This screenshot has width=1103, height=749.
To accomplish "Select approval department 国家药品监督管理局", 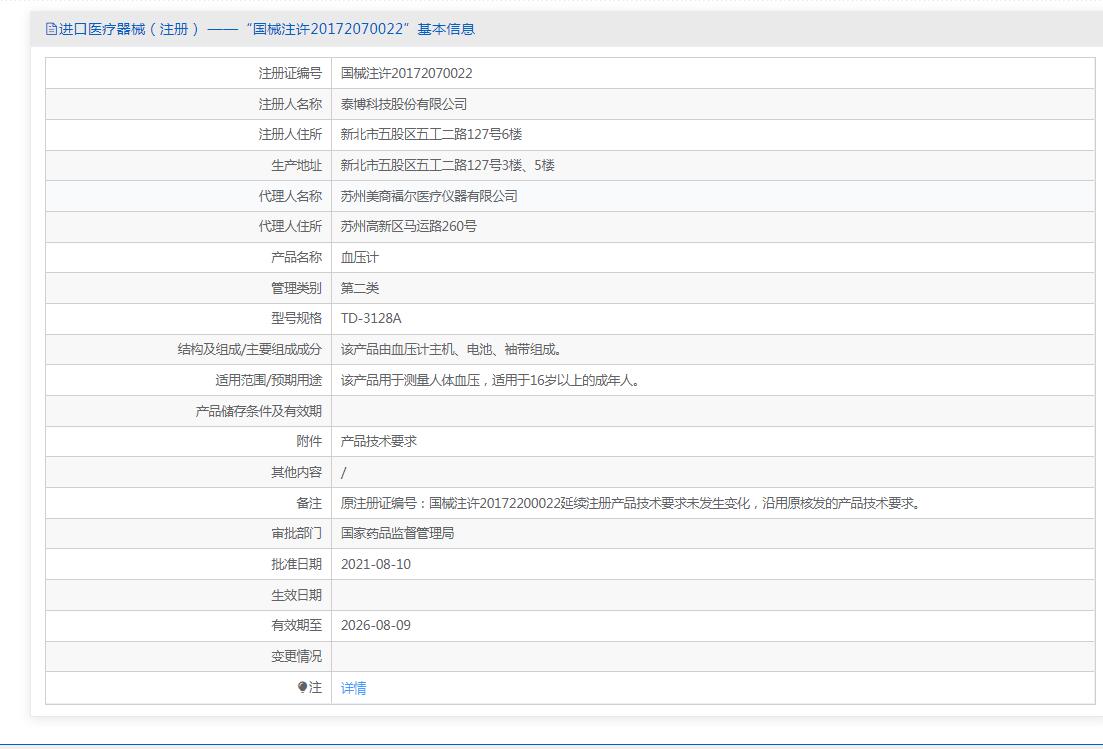I will pyautogui.click(x=397, y=534).
